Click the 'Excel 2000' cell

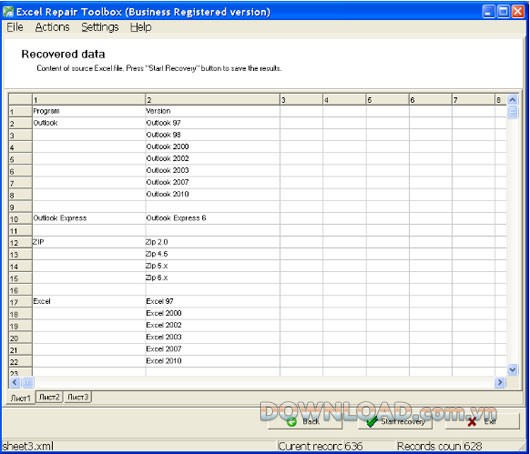pos(213,313)
